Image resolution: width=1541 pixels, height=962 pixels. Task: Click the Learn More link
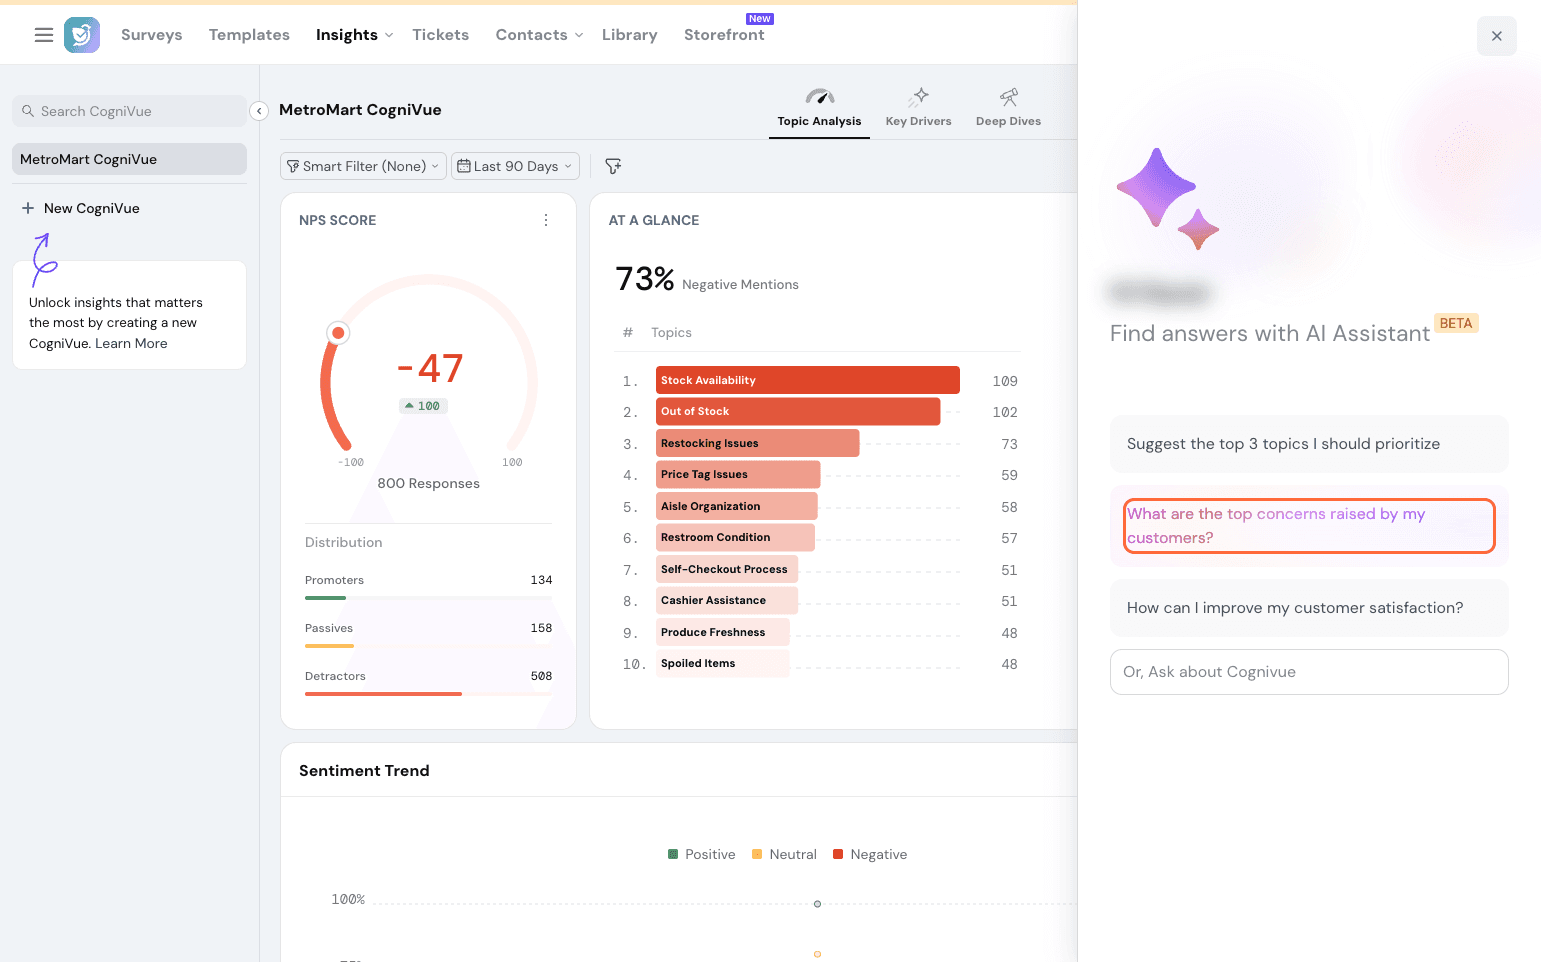pyautogui.click(x=131, y=343)
